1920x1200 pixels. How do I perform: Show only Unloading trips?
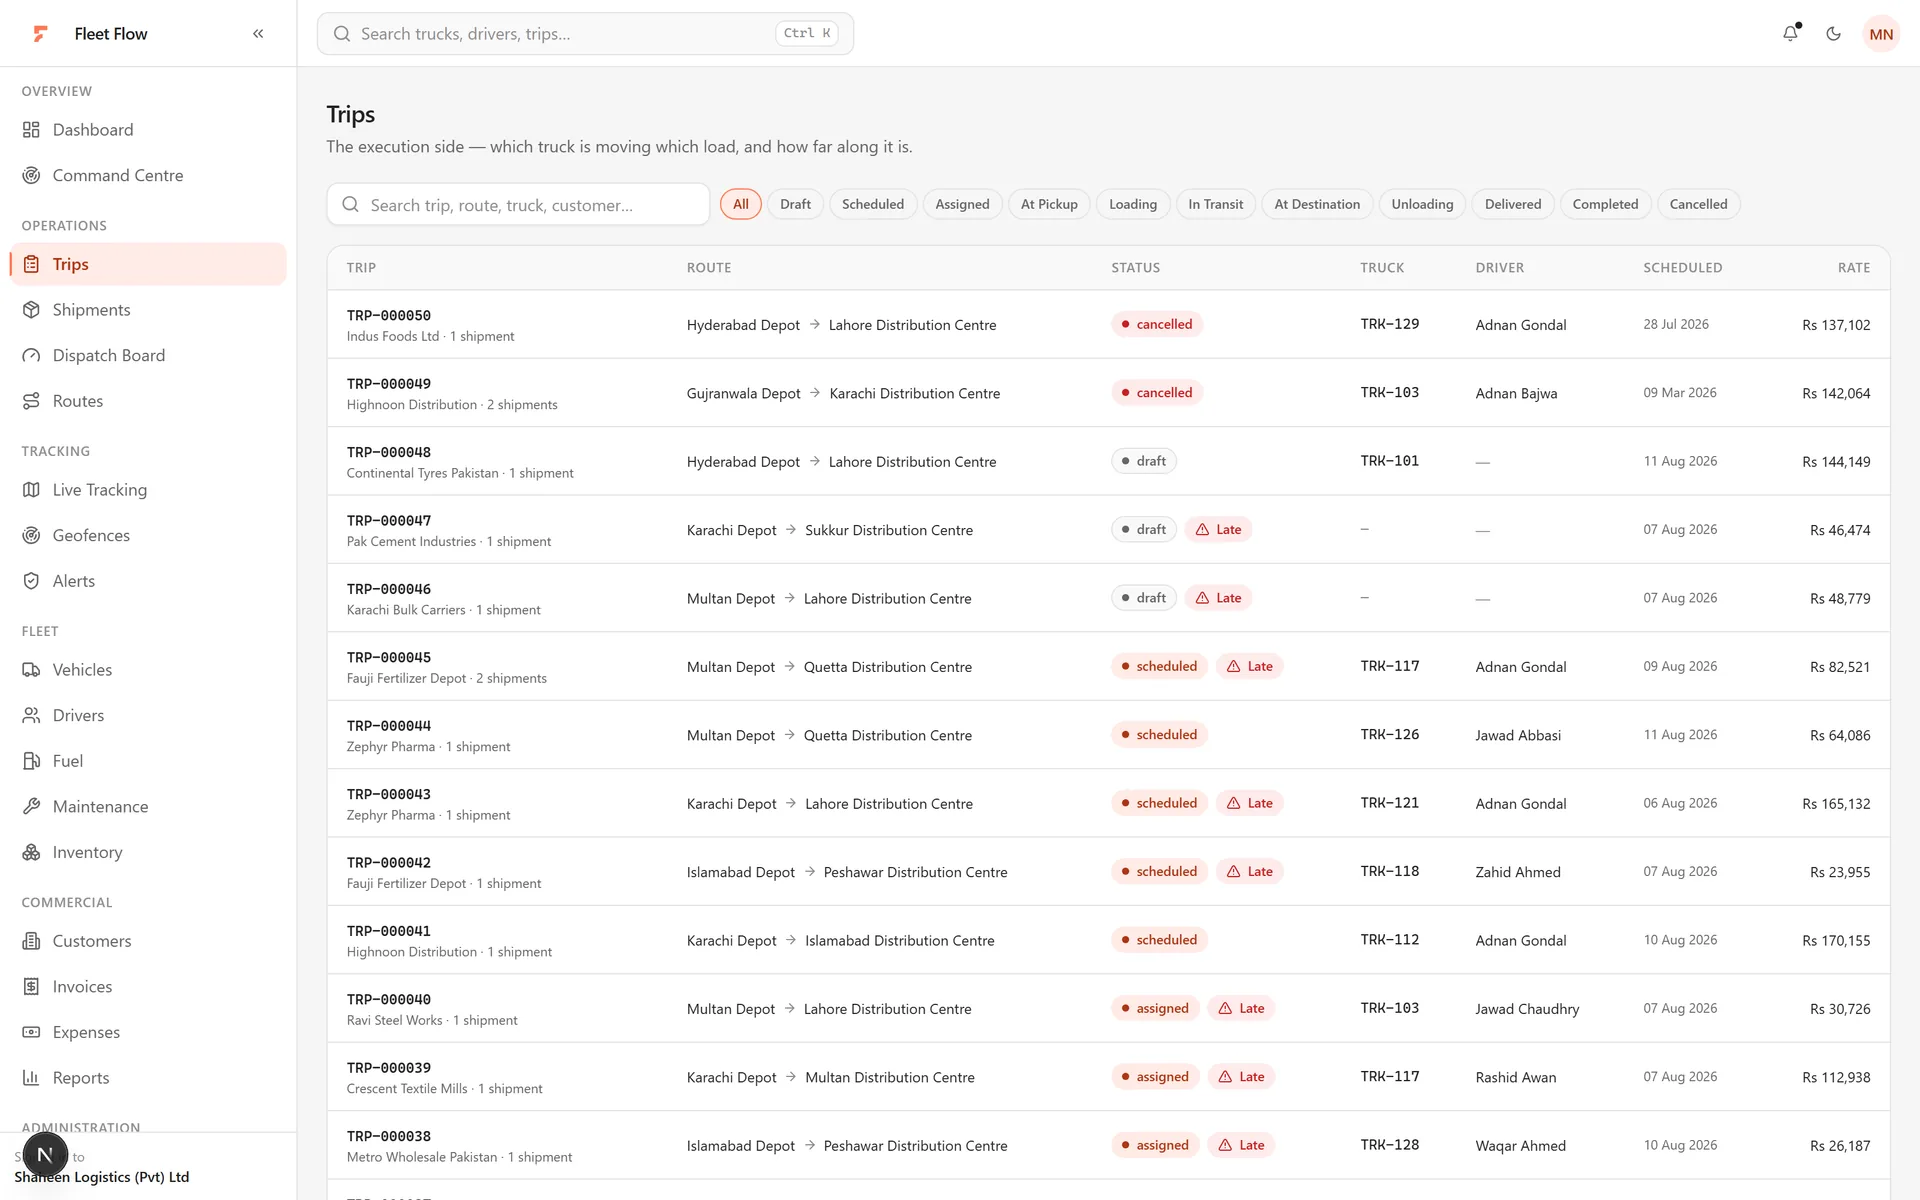click(x=1422, y=204)
